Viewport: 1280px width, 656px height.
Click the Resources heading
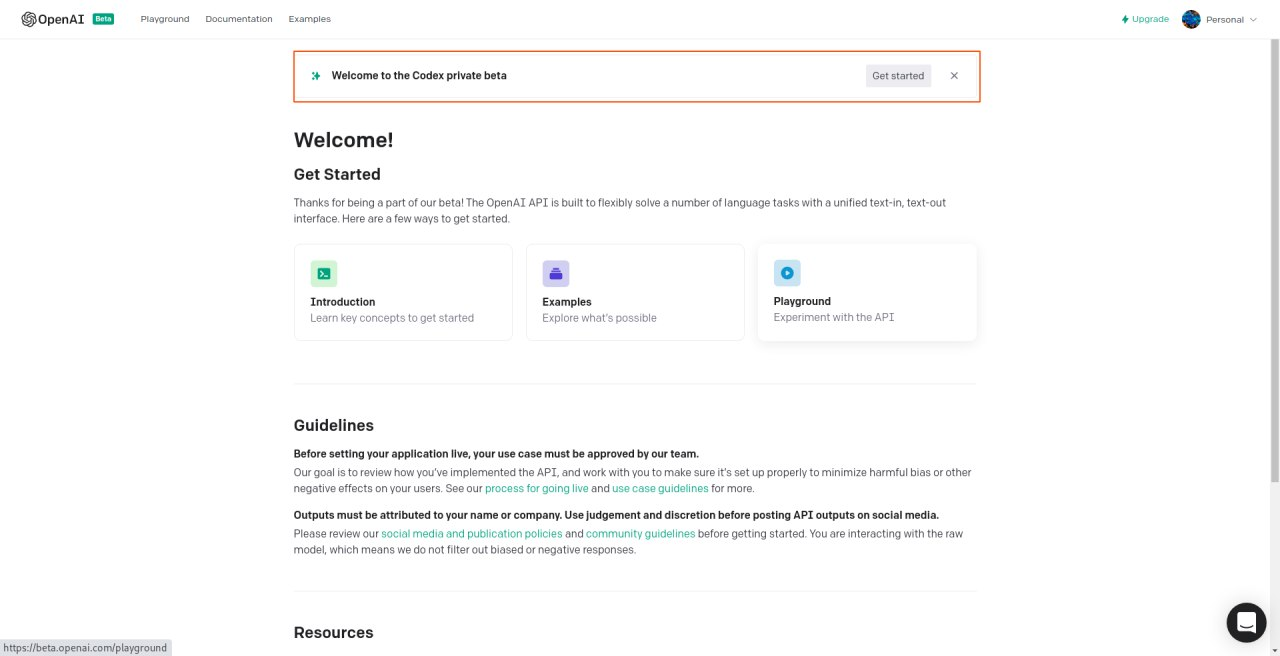coord(334,633)
